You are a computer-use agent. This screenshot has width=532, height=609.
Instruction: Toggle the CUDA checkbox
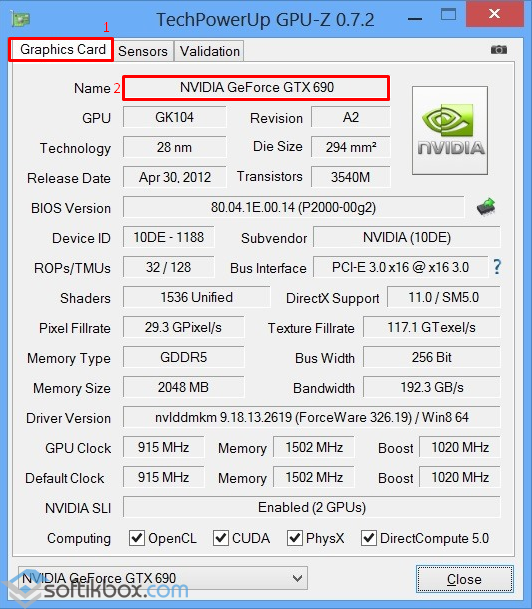pyautogui.click(x=221, y=538)
